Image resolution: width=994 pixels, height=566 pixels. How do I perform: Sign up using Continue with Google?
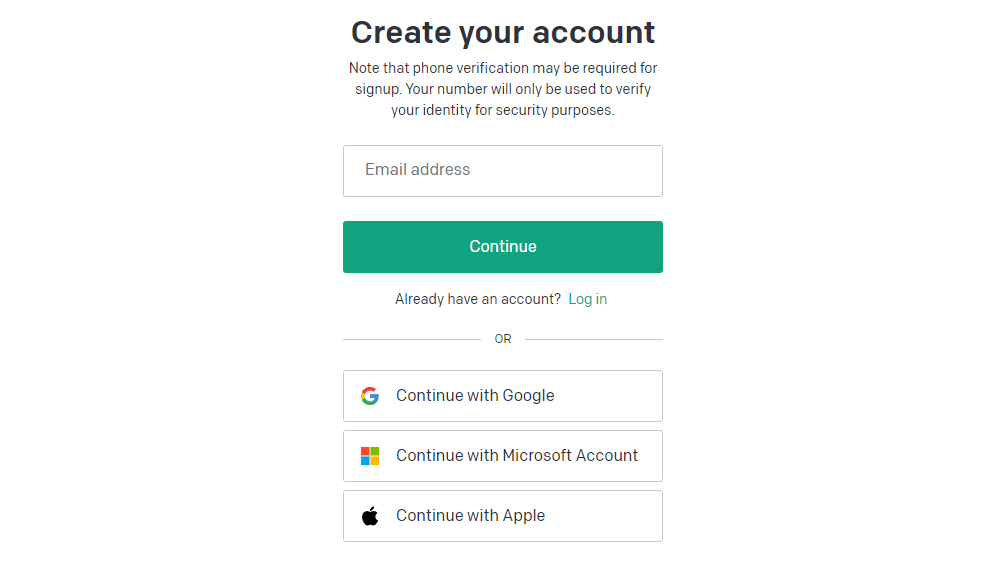coord(503,396)
